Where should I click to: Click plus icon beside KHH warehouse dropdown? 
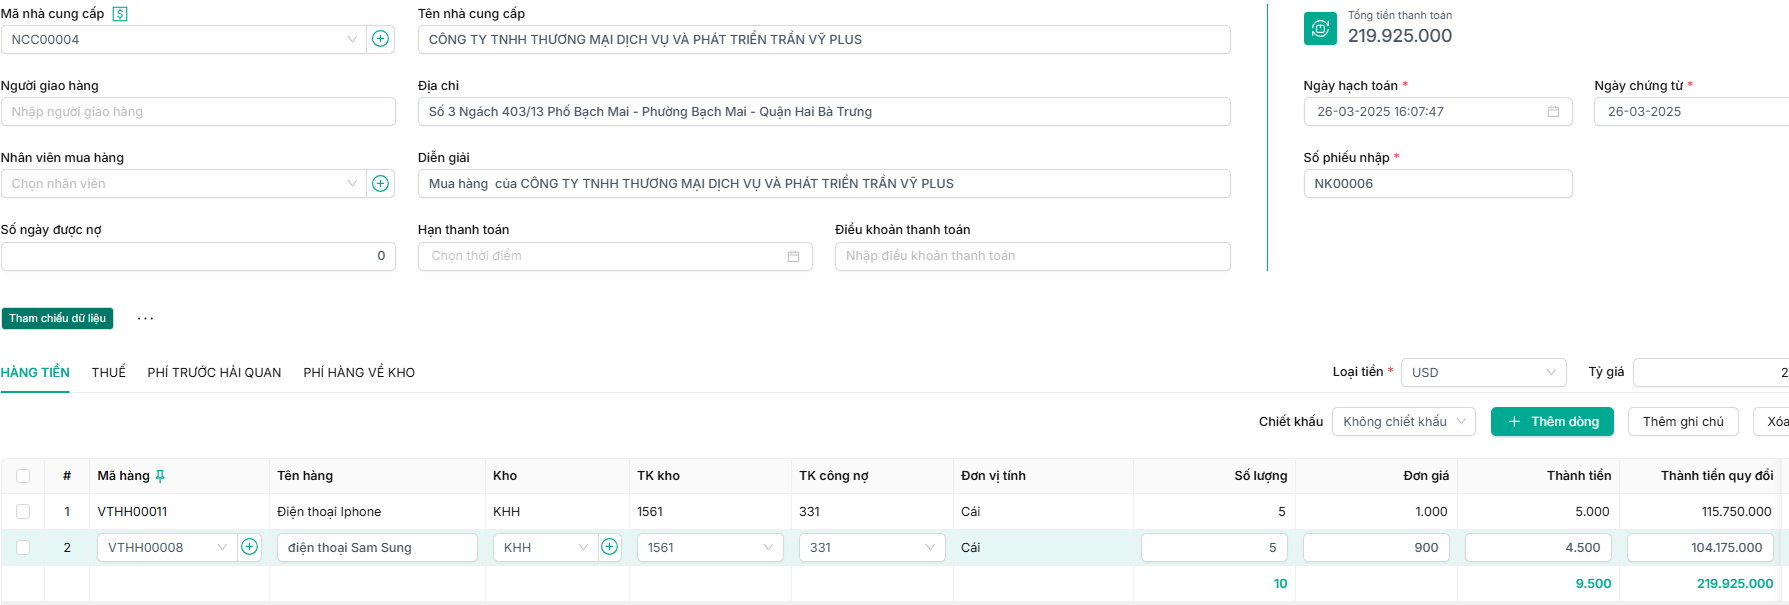tap(609, 547)
